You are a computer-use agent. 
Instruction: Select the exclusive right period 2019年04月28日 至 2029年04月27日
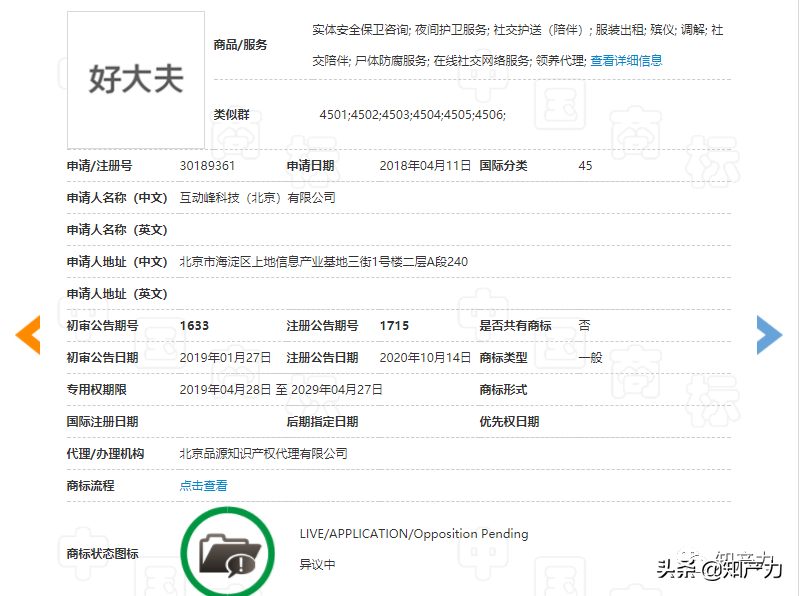(281, 390)
